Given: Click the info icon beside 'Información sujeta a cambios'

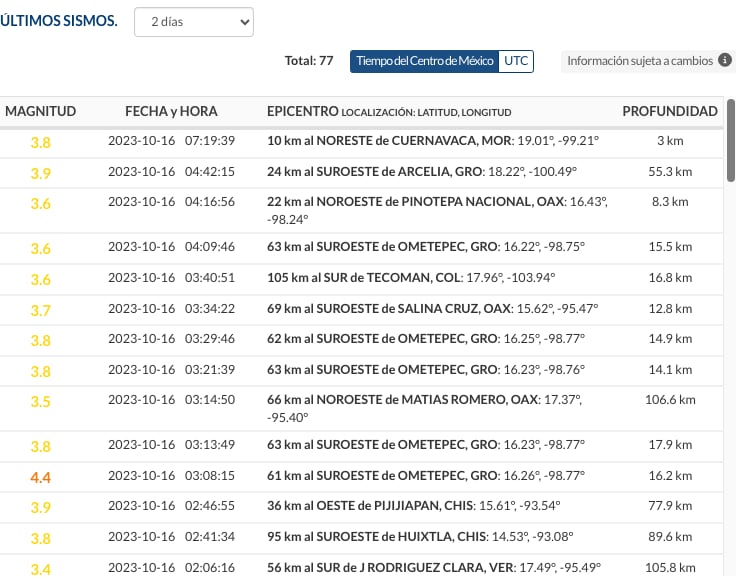Looking at the screenshot, I should [x=724, y=61].
